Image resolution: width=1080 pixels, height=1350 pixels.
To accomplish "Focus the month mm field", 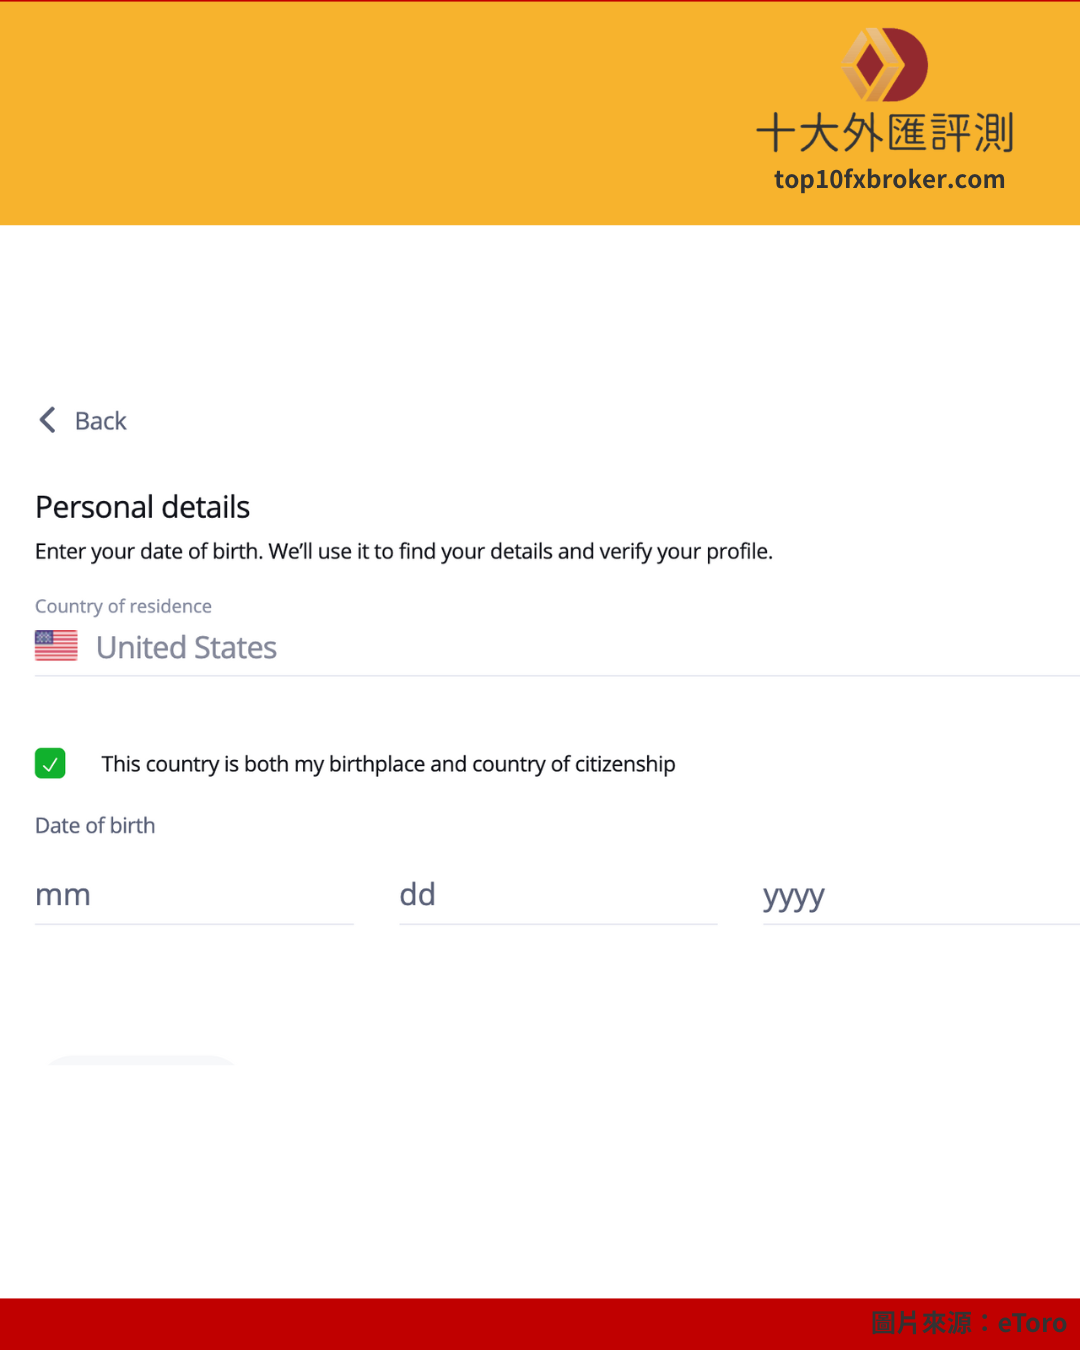I will point(194,895).
